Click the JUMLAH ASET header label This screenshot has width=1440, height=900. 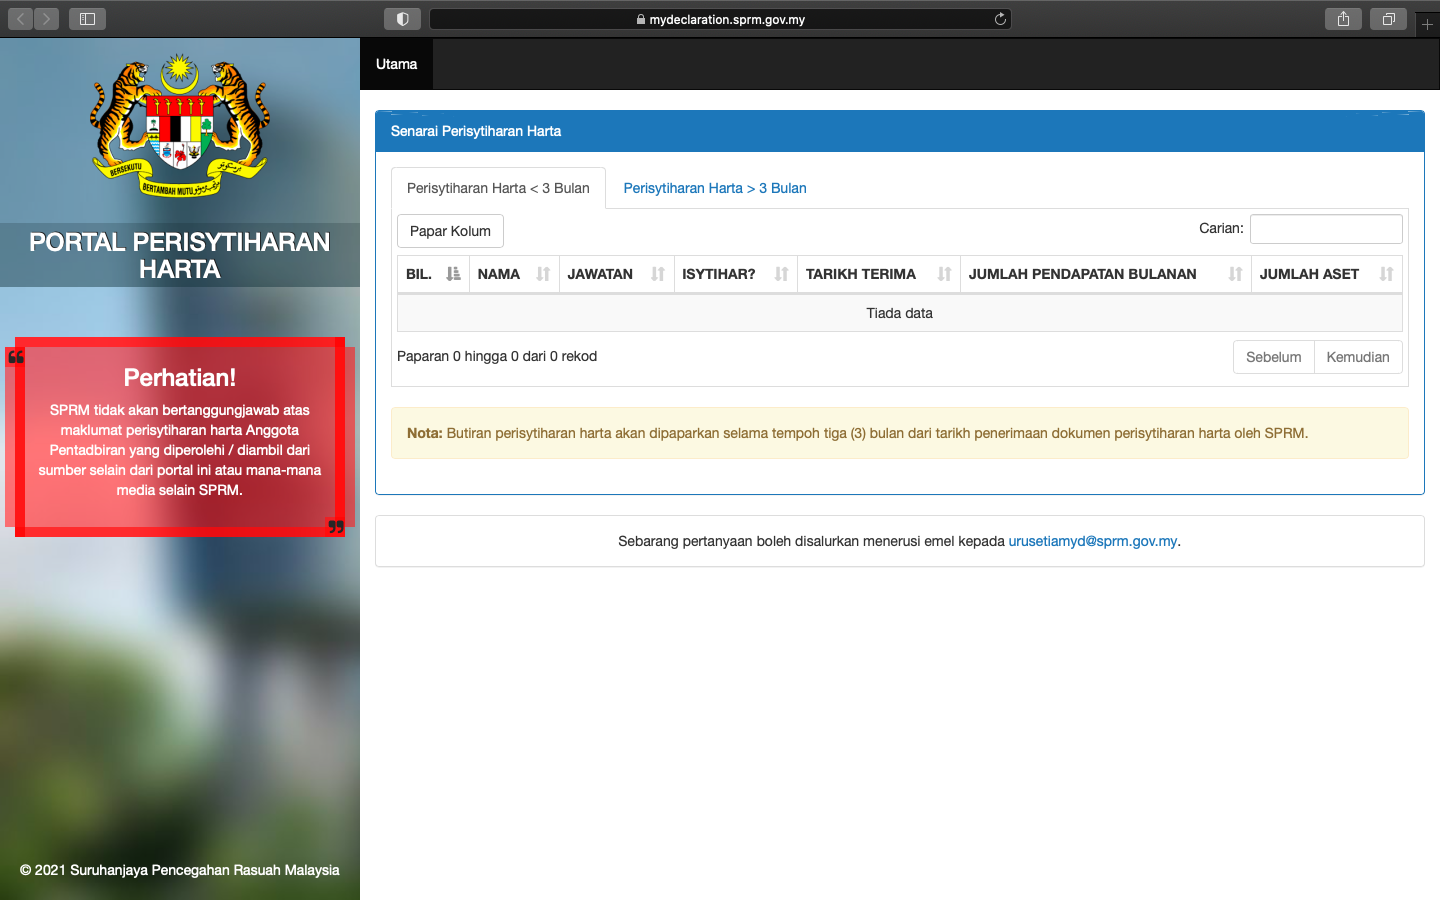point(1309,274)
